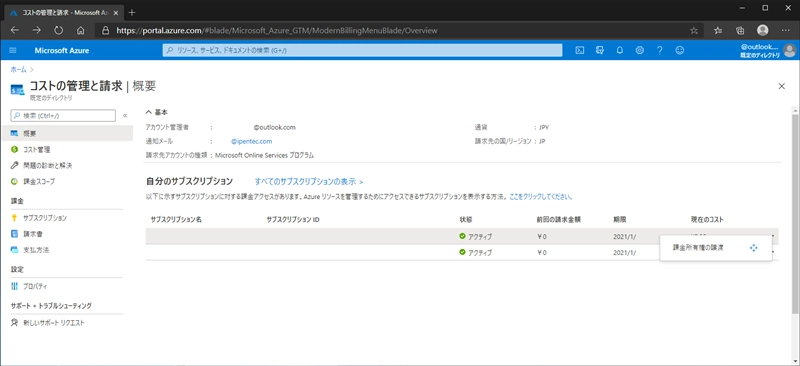Click アクティブ status in first subscription row
The width and height of the screenshot is (800, 366).
click(476, 236)
